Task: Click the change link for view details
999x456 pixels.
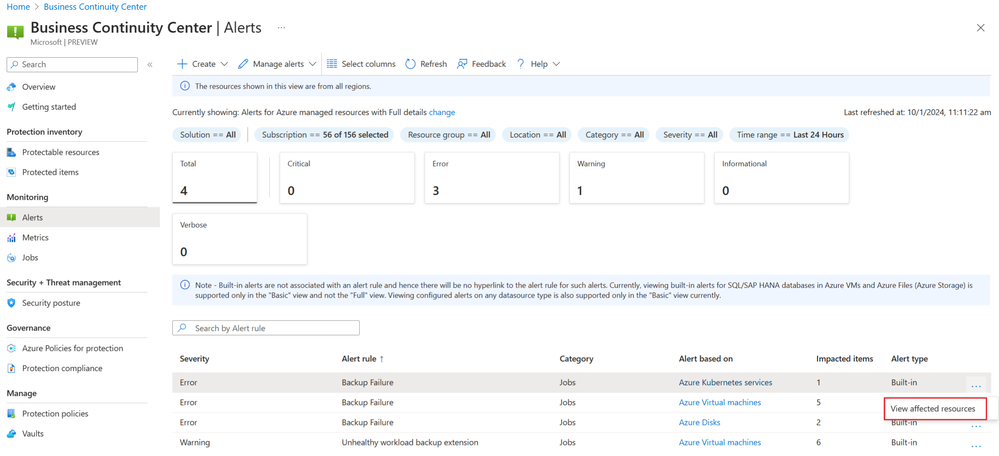Action: click(442, 112)
